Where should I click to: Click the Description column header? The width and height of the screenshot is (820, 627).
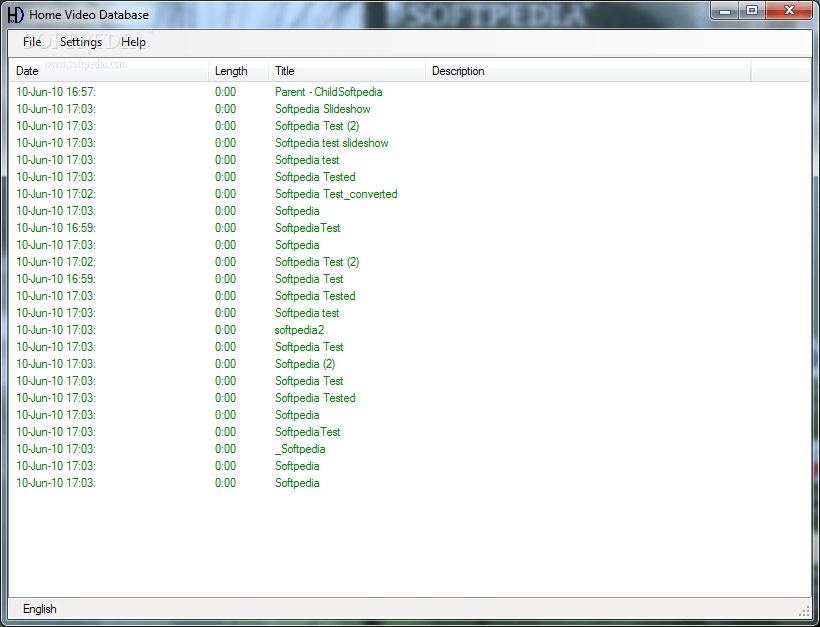coord(588,71)
